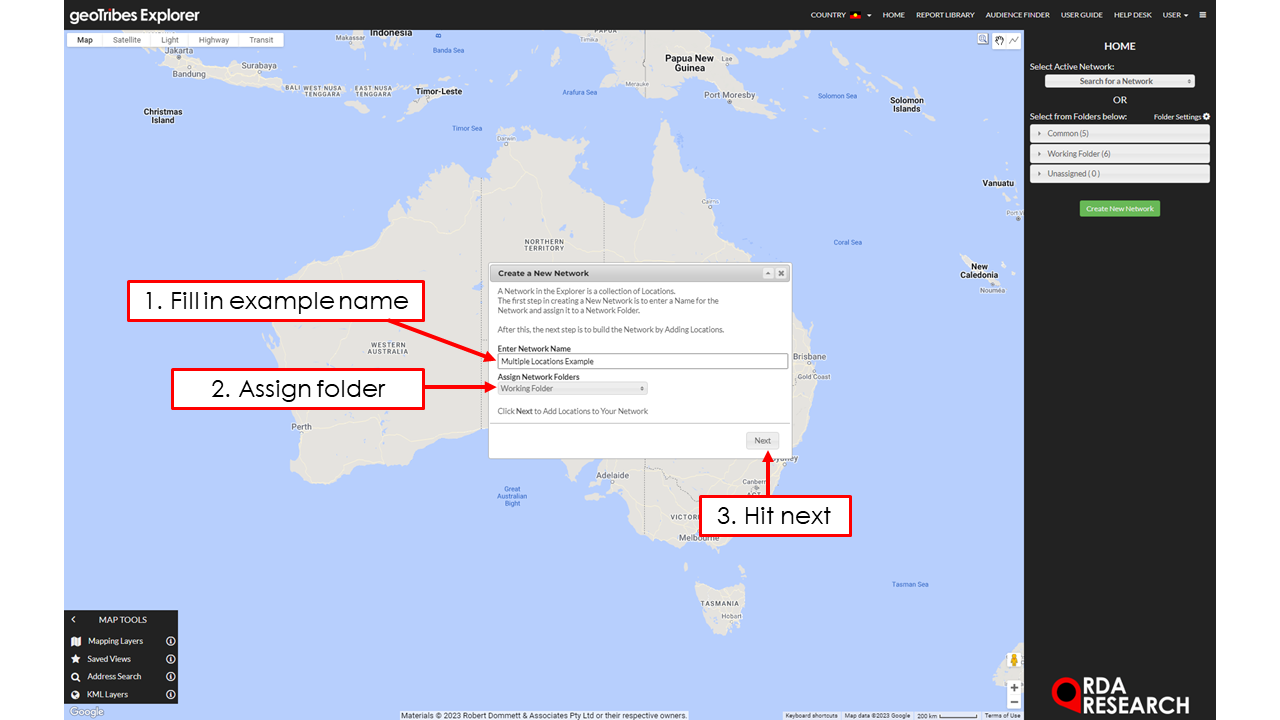Switch to Satellite map tab
This screenshot has height=720, width=1280.
pyautogui.click(x=127, y=40)
